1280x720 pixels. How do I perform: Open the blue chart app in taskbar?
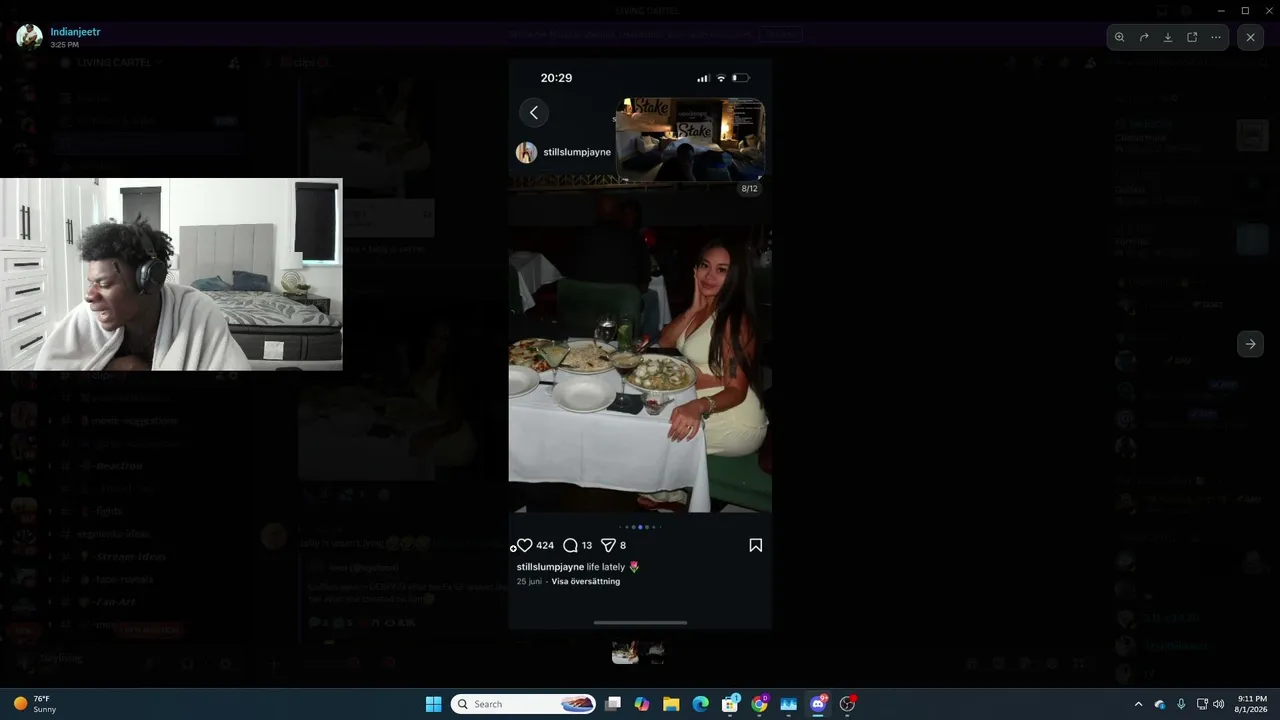click(788, 704)
